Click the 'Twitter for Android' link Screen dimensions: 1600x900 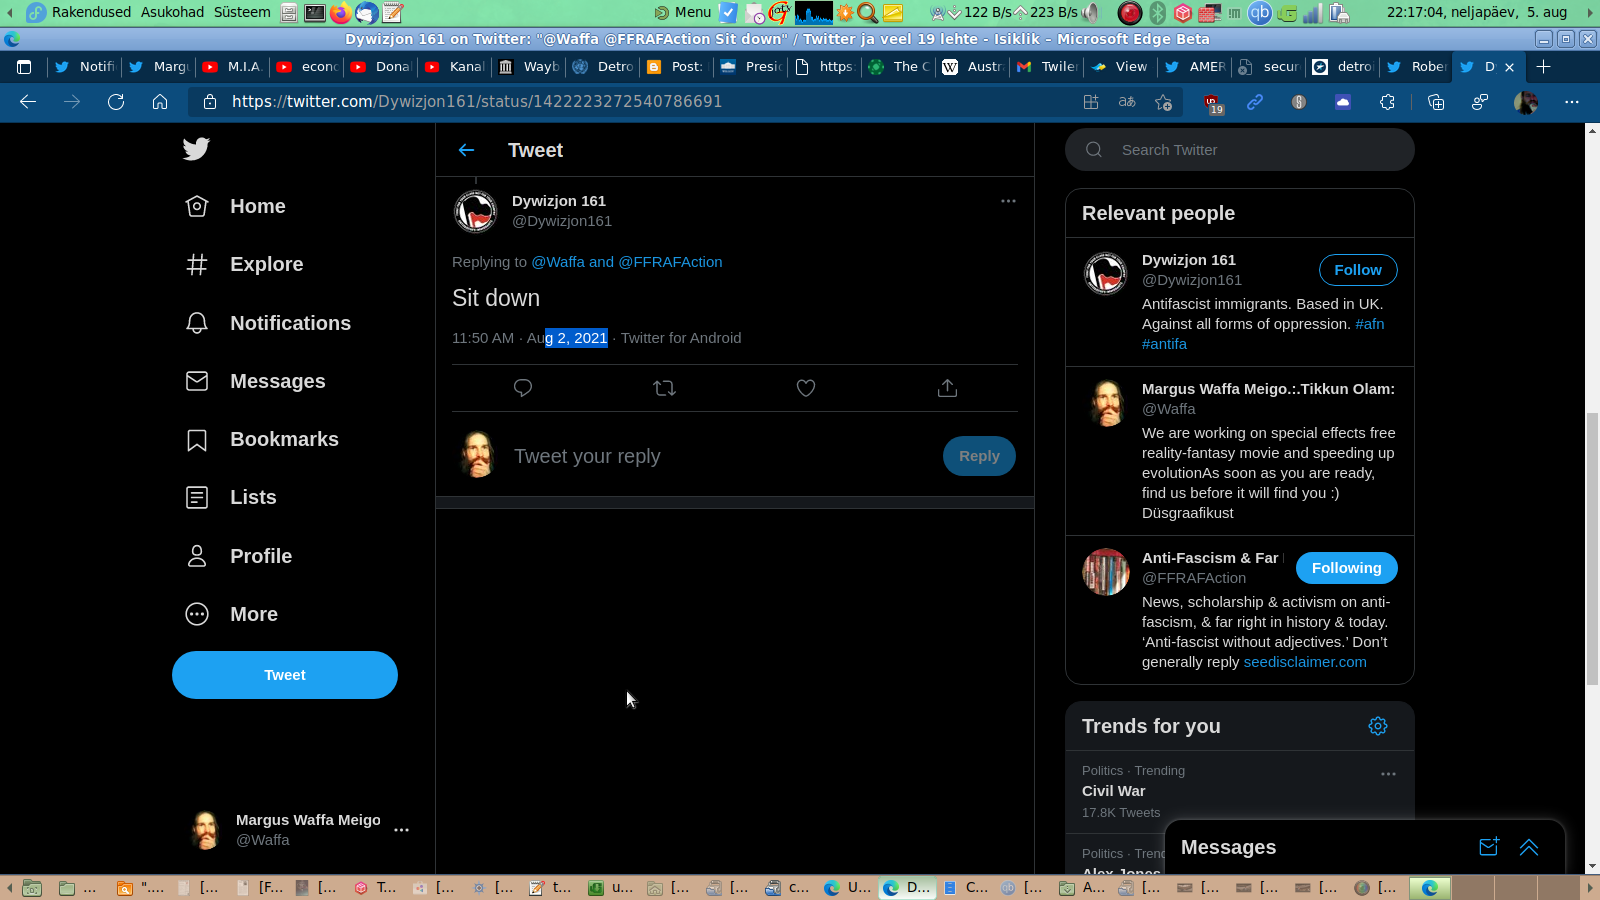click(x=681, y=338)
